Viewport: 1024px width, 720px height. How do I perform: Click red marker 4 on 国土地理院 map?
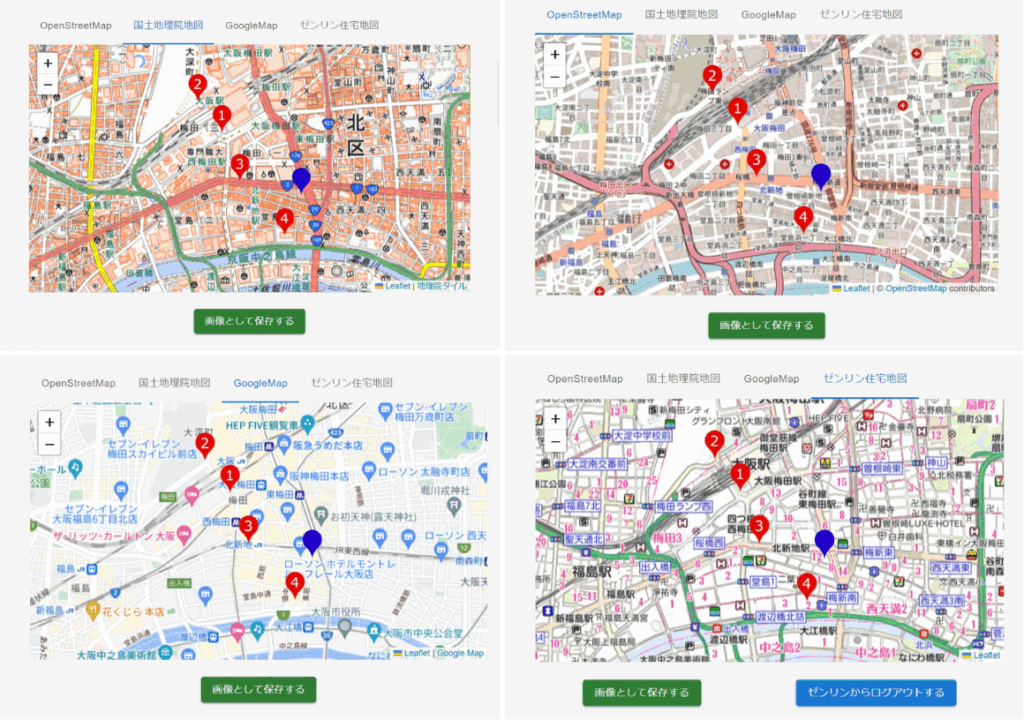pyautogui.click(x=284, y=220)
